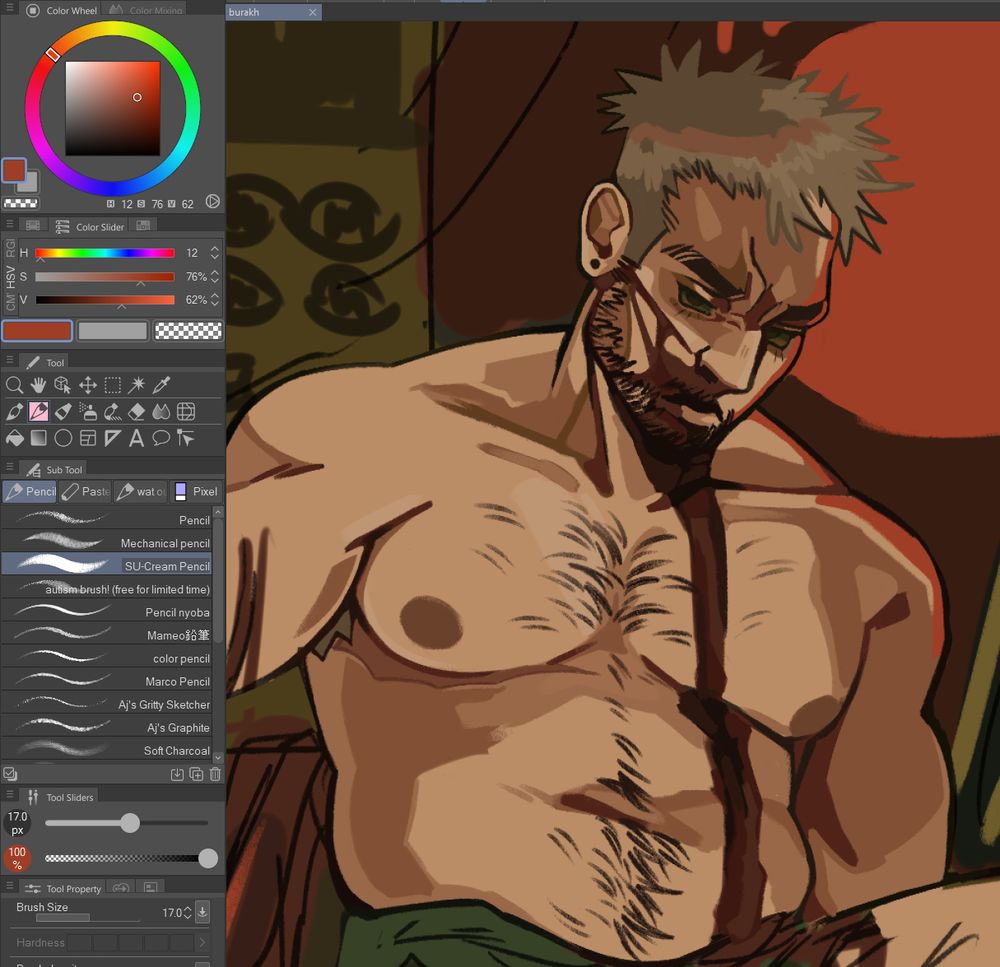Select the transparent checkered color bar
Image resolution: width=1000 pixels, height=967 pixels.
point(188,330)
